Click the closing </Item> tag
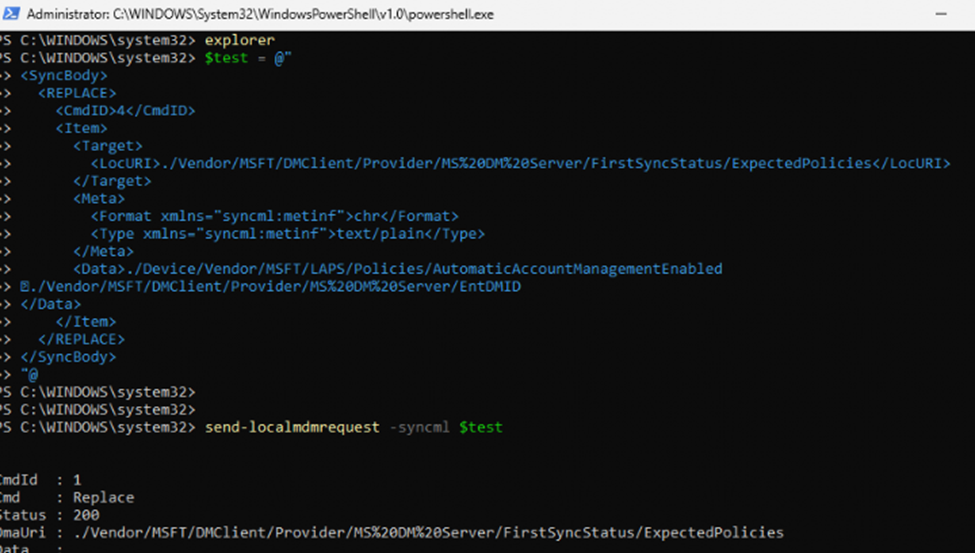This screenshot has width=975, height=553. (x=86, y=322)
